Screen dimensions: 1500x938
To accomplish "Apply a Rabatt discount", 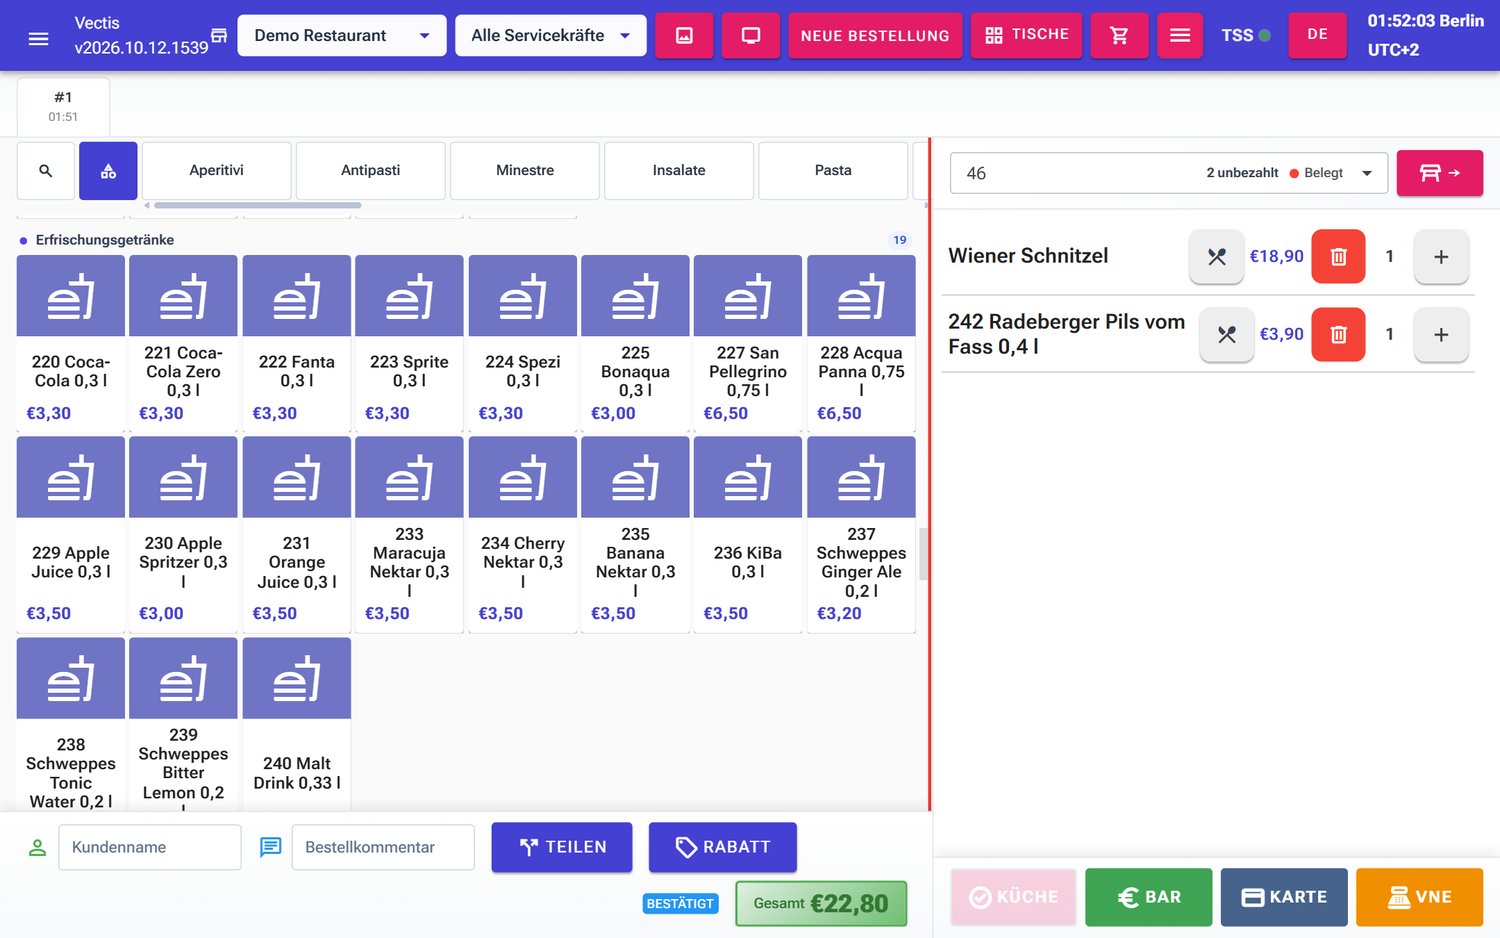I will point(723,847).
